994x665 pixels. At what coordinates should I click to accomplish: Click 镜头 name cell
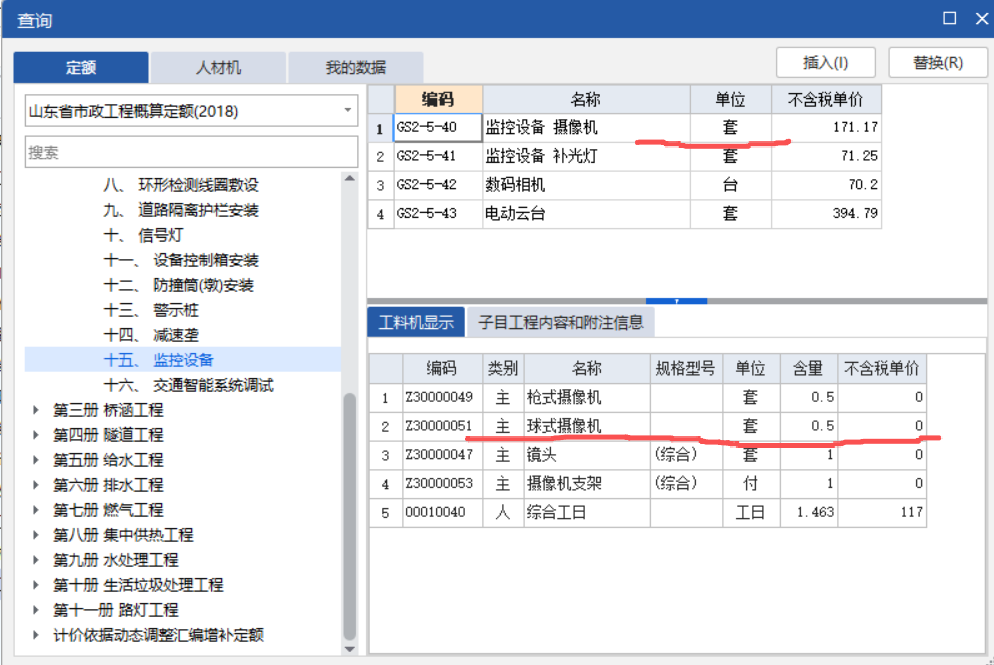587,455
